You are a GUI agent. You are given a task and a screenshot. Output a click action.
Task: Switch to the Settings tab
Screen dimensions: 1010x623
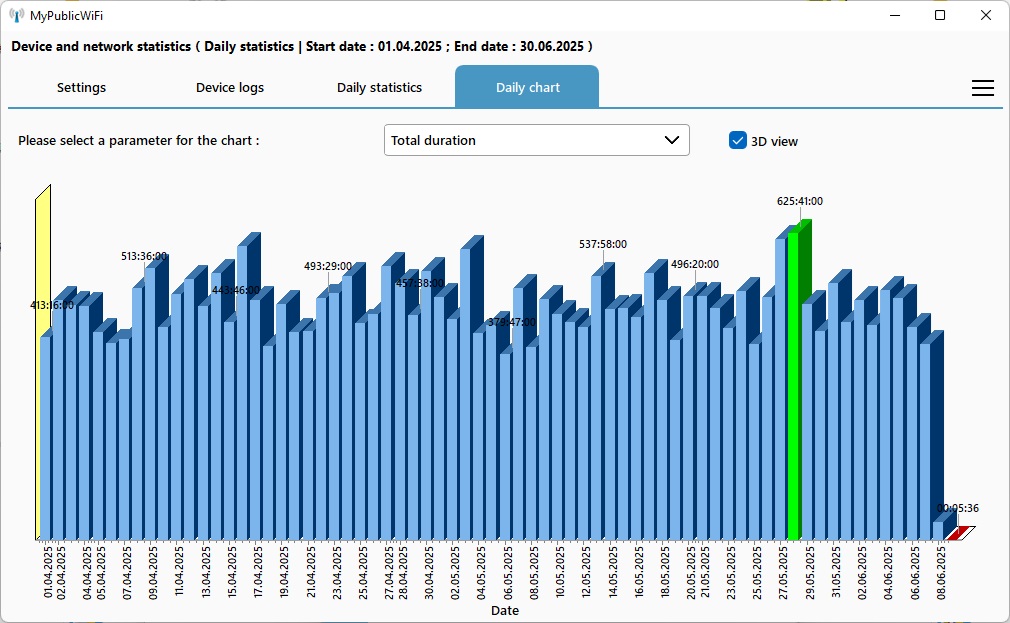pos(81,88)
